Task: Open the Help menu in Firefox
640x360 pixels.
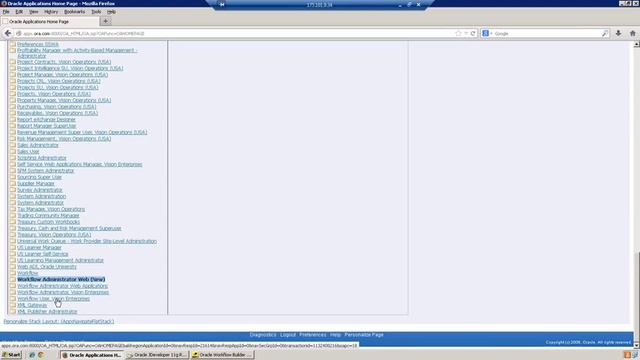Action: (x=111, y=12)
